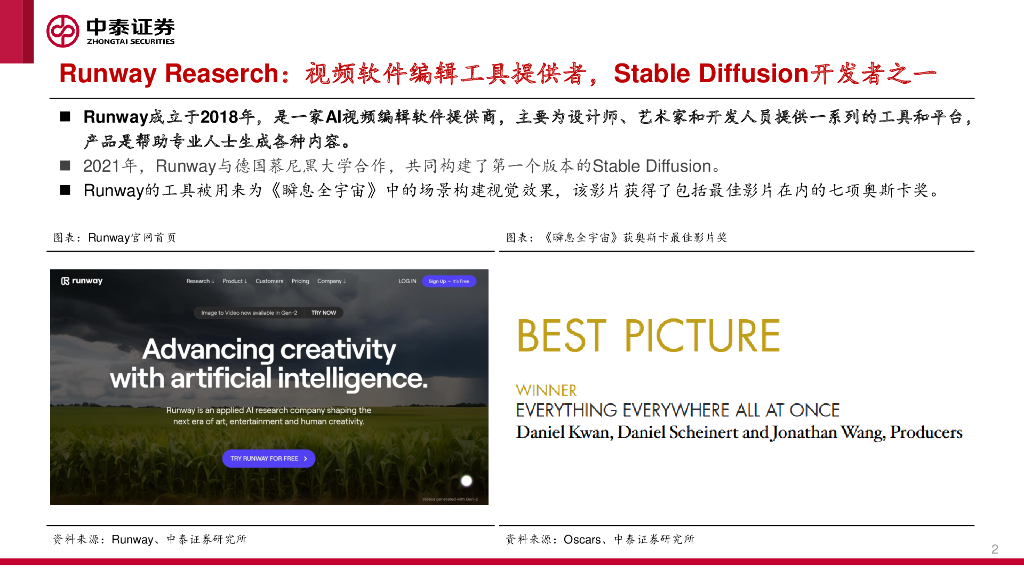Open the Product menu in the runway navbar
1024x576 pixels.
pyautogui.click(x=234, y=281)
